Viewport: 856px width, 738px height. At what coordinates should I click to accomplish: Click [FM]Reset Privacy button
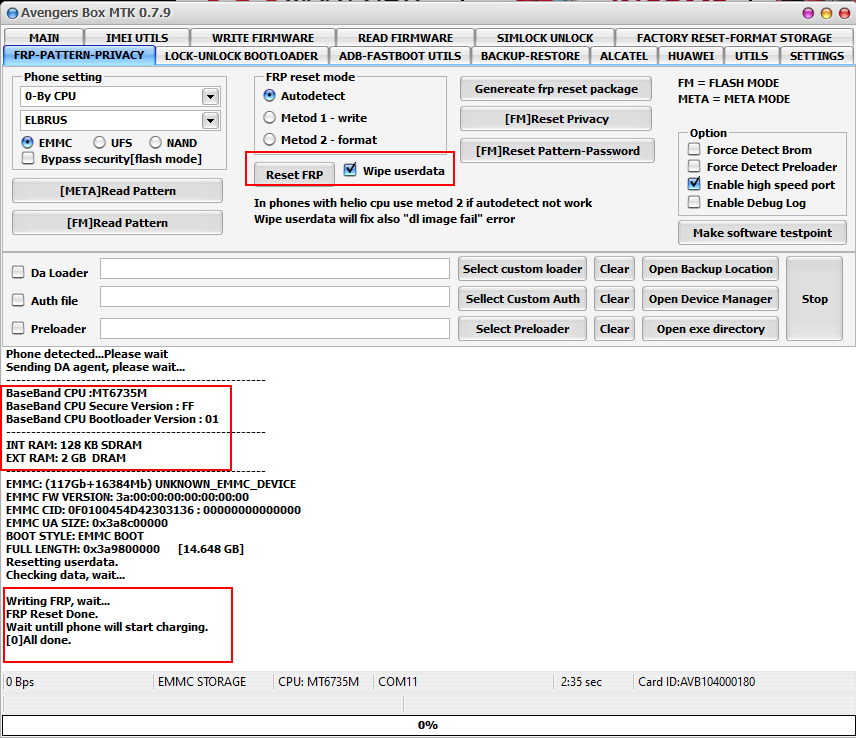pos(556,119)
